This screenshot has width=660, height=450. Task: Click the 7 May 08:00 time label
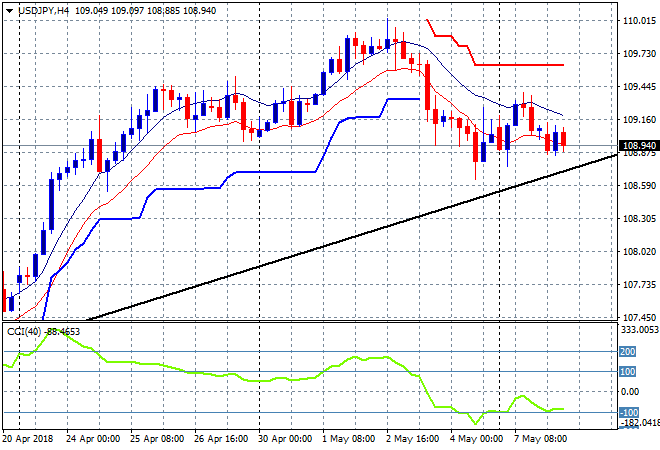(x=540, y=439)
